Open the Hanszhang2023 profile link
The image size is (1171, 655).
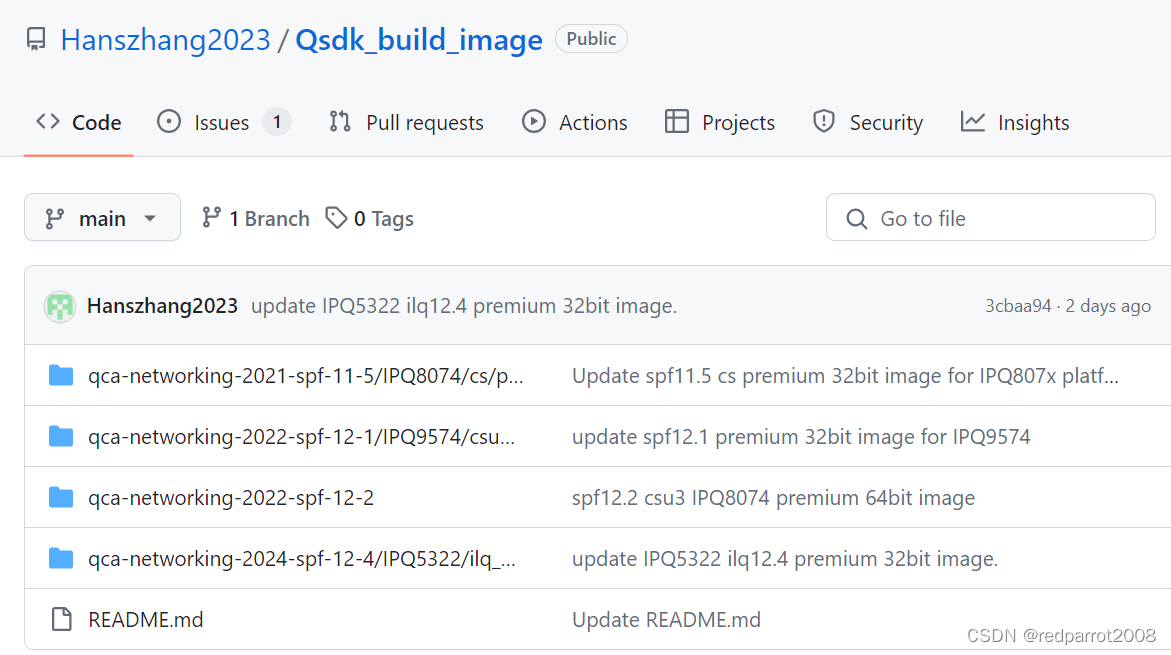166,39
